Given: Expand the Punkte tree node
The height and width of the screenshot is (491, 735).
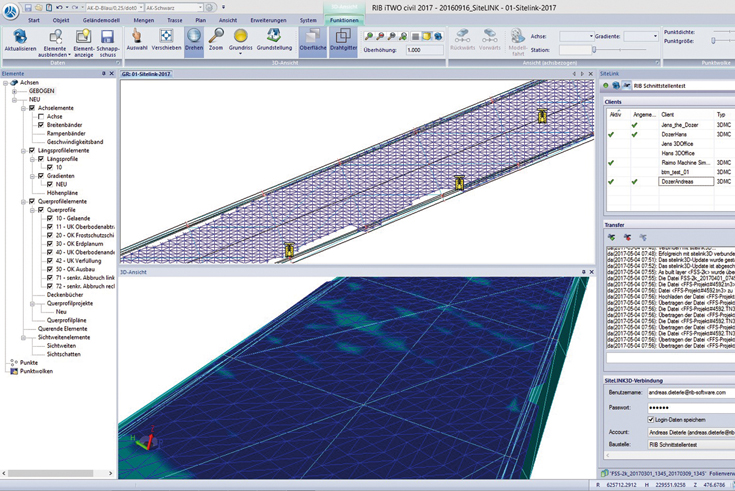Looking at the screenshot, I should [12, 362].
